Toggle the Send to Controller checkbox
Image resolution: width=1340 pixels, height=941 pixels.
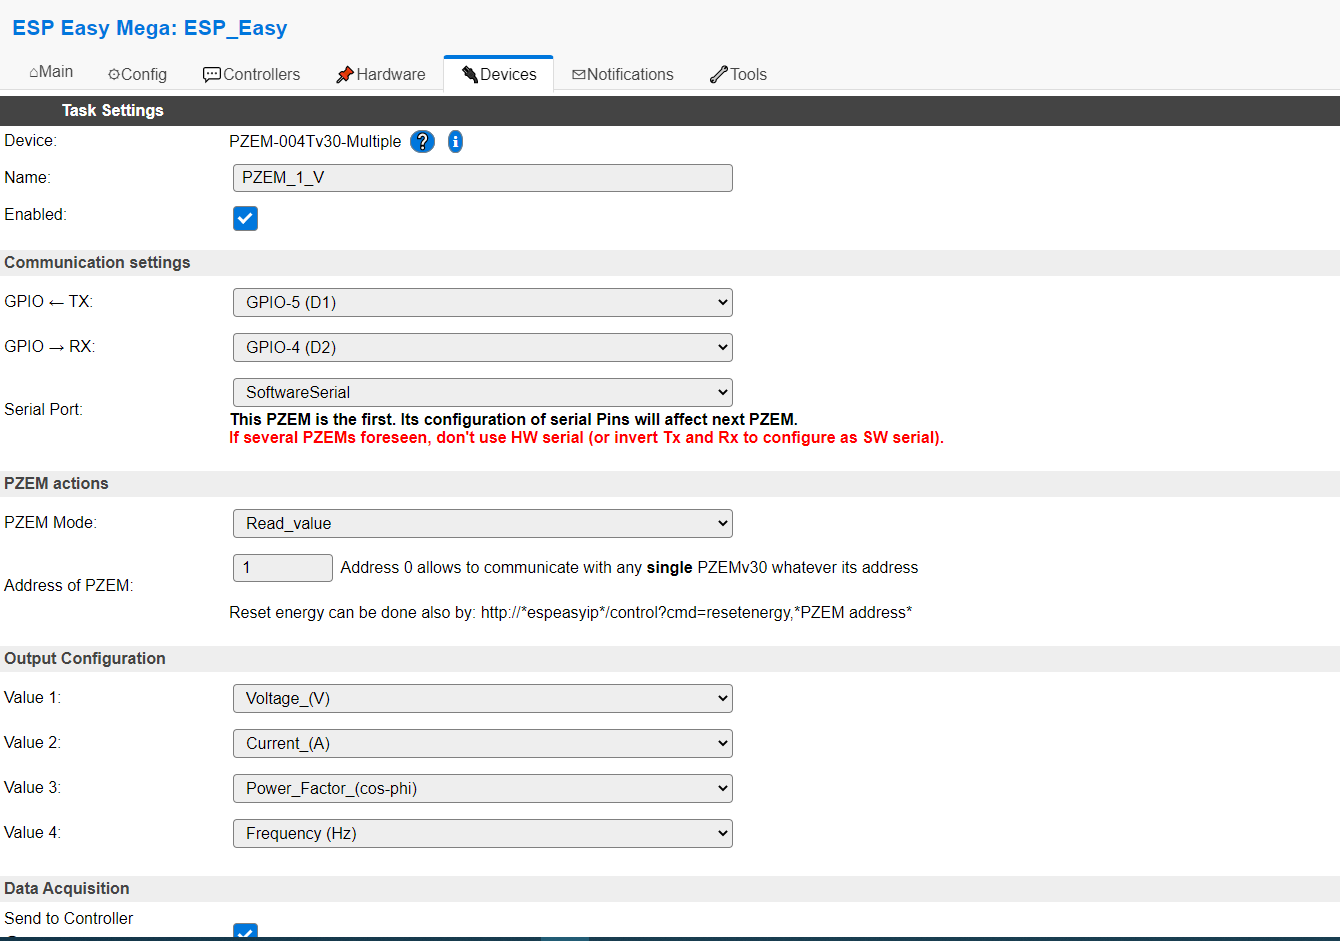pos(245,932)
